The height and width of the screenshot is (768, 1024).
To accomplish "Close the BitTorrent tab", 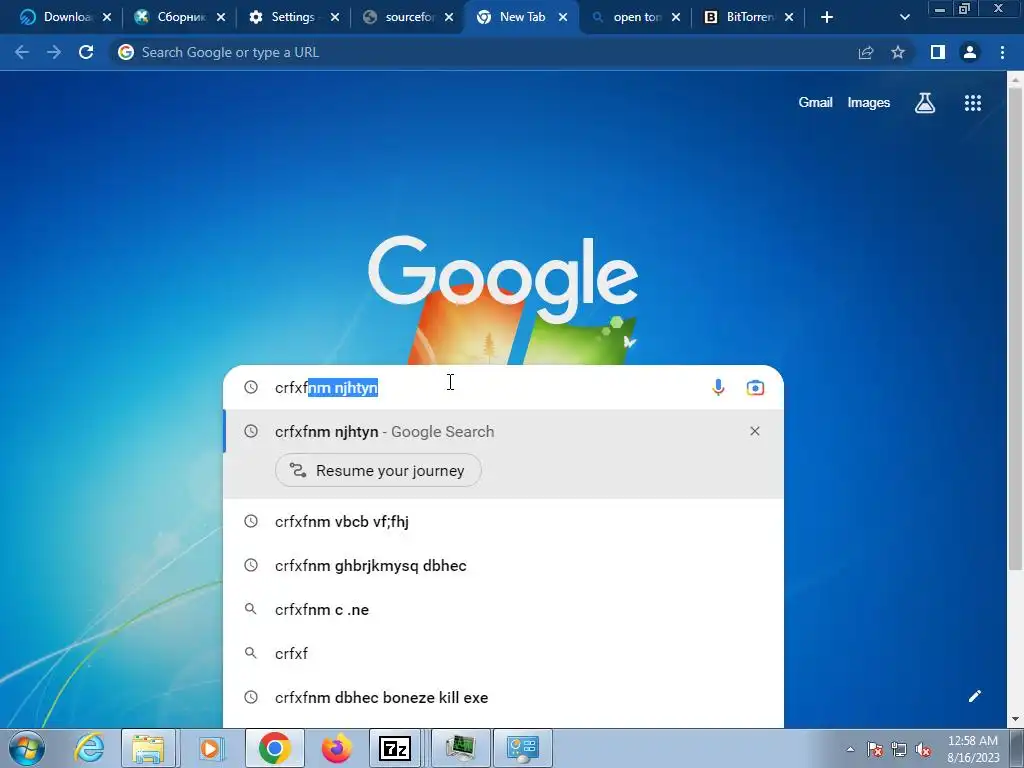I will point(790,17).
